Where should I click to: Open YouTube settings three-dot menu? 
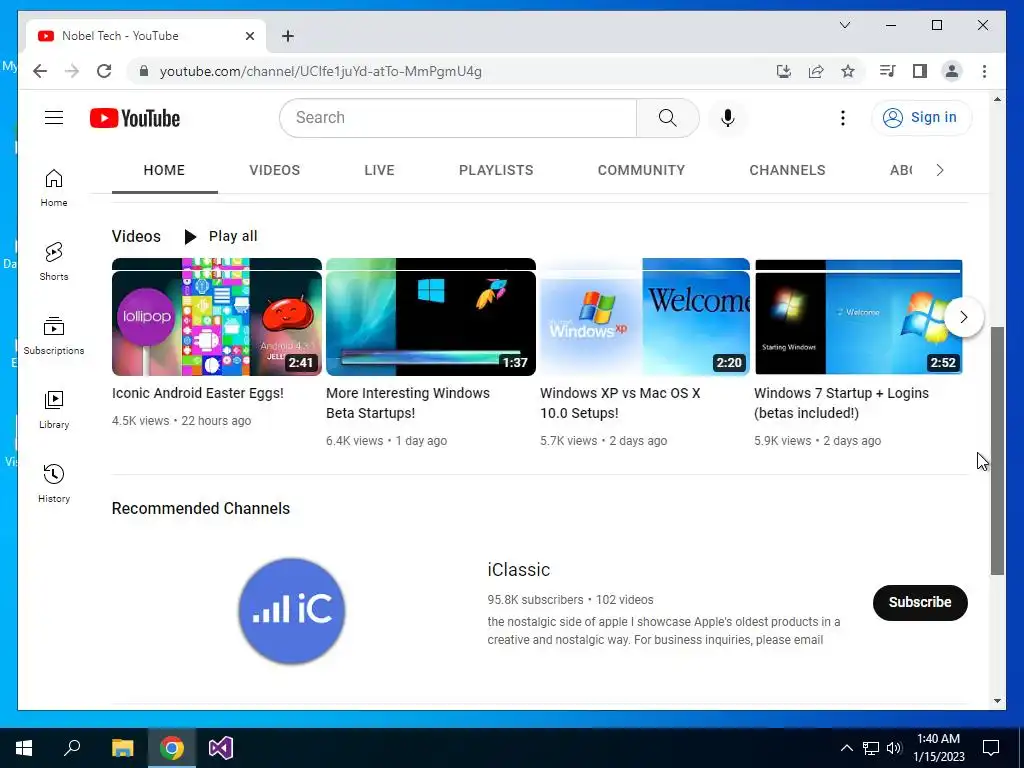click(842, 118)
